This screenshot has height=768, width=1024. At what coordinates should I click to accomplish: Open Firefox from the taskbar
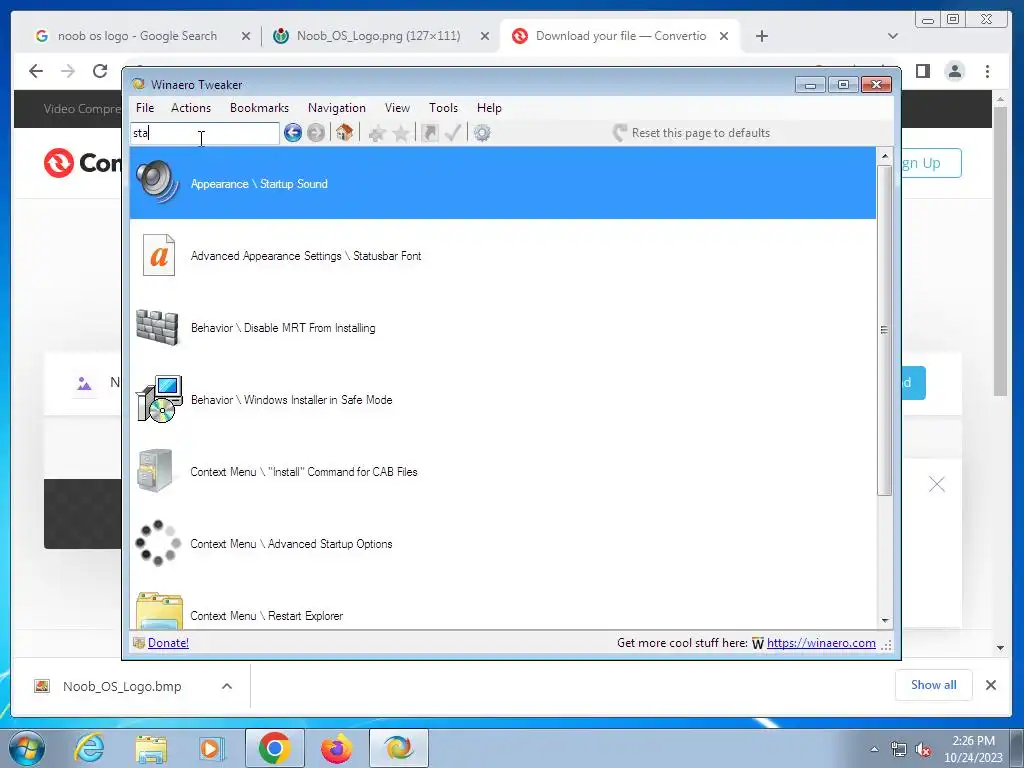click(x=337, y=748)
